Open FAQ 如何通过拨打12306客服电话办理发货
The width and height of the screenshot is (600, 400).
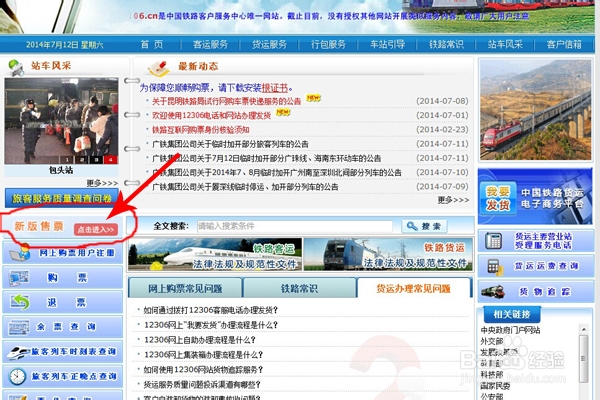point(210,310)
